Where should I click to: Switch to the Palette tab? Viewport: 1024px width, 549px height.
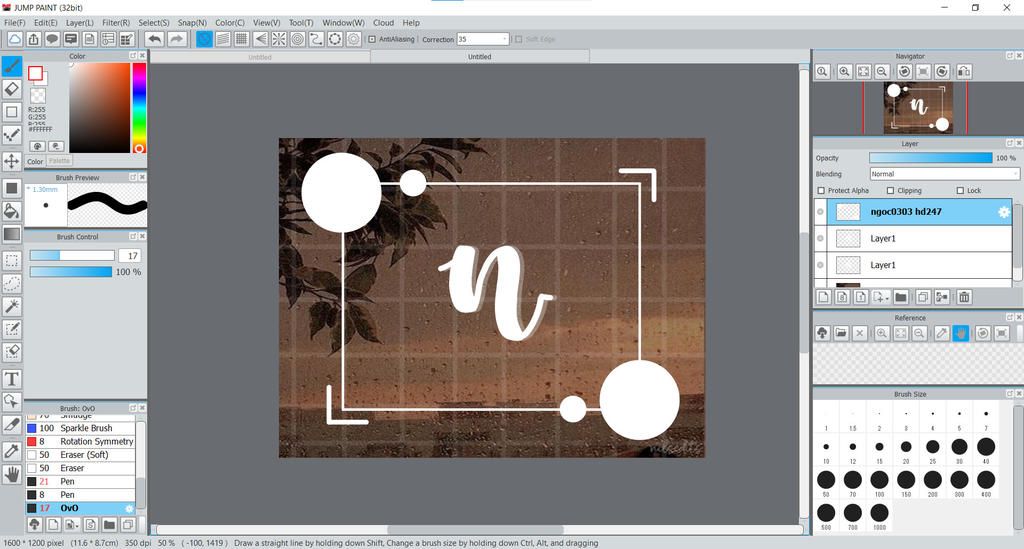coord(59,161)
